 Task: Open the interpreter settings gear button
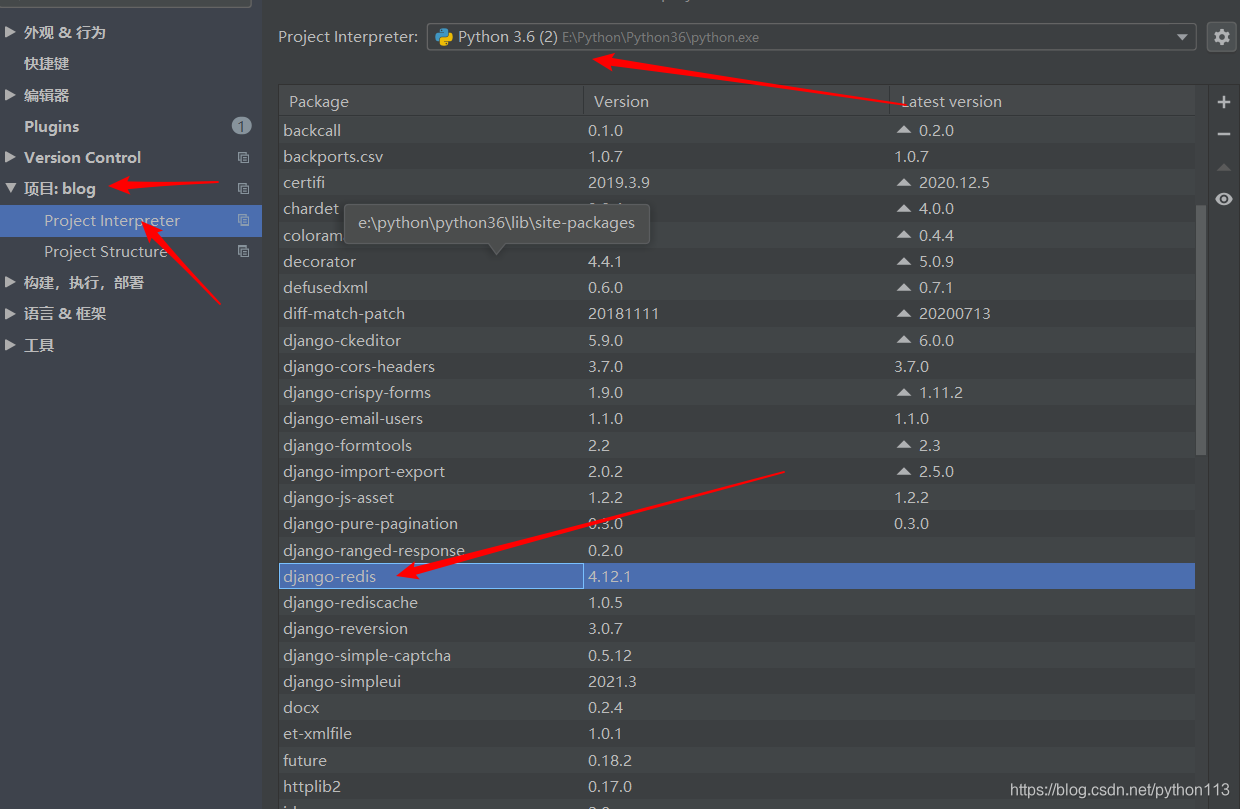pyautogui.click(x=1221, y=37)
